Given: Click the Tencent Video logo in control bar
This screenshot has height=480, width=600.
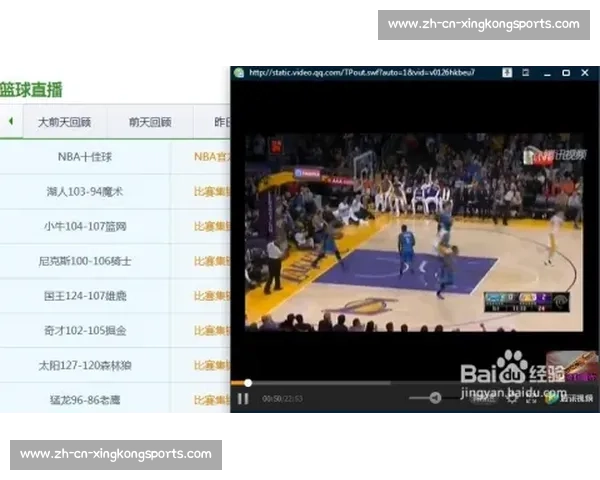Looking at the screenshot, I should [x=570, y=398].
